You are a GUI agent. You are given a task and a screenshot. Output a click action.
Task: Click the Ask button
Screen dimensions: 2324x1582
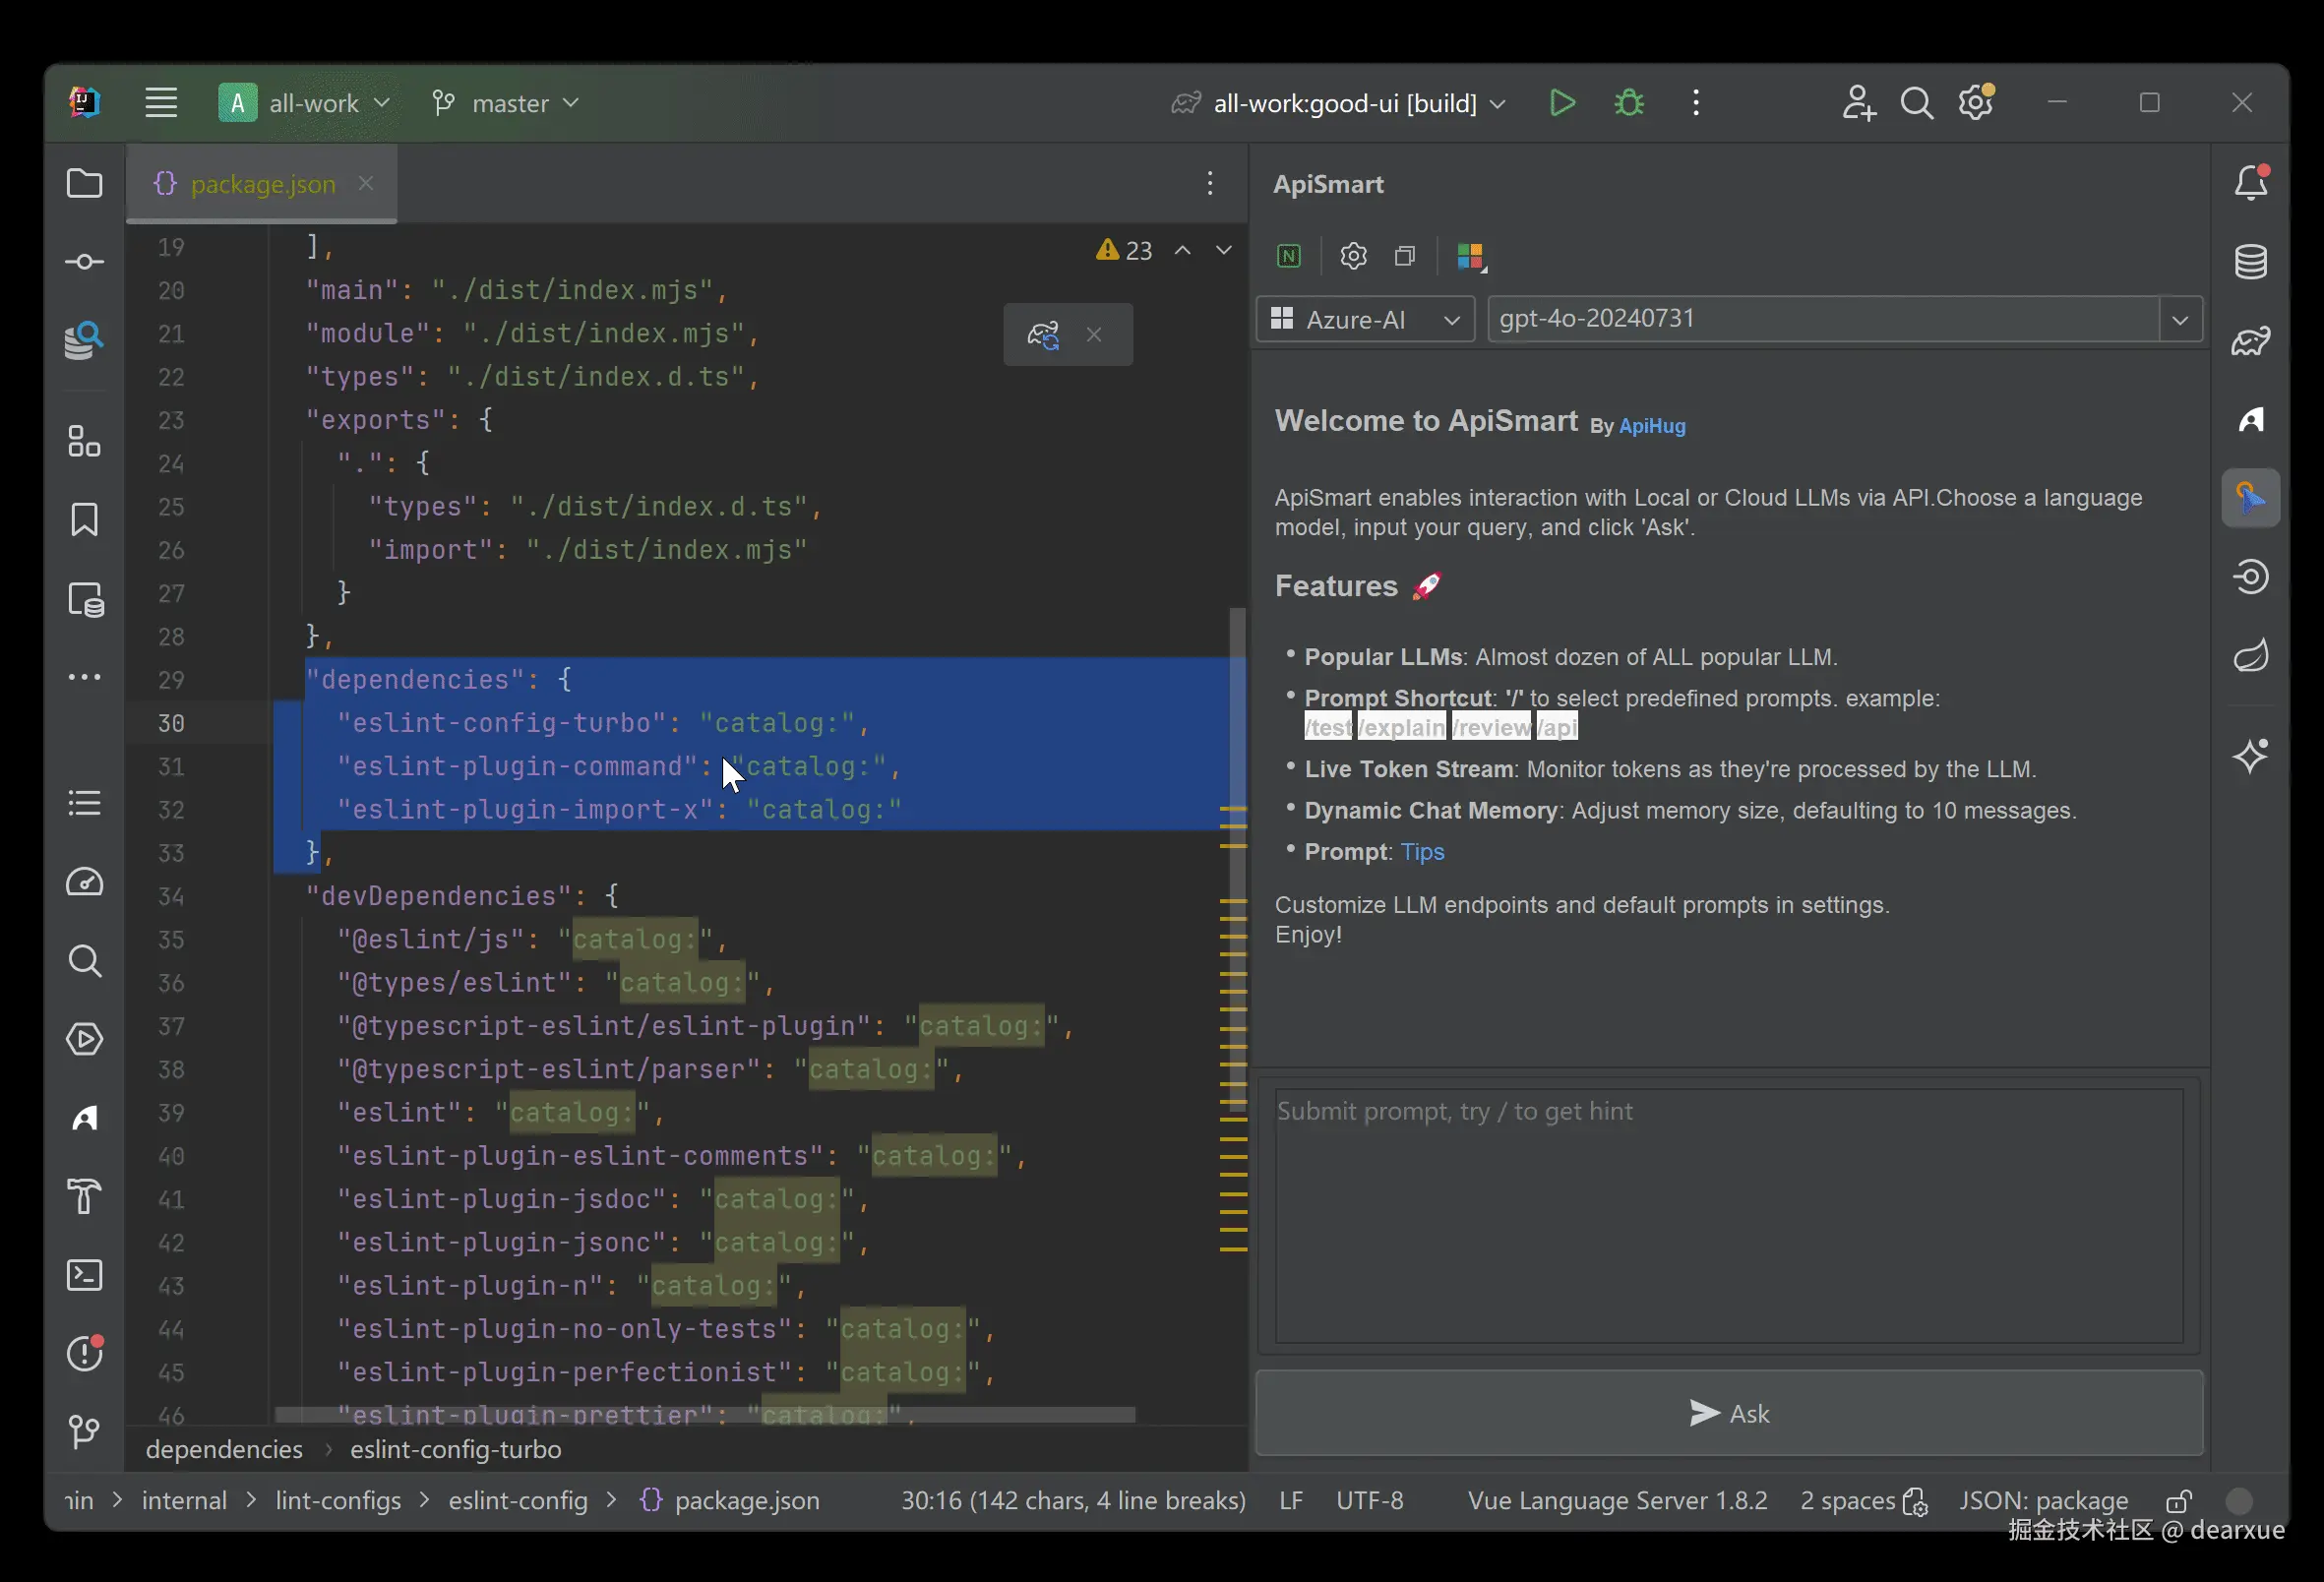(x=1728, y=1413)
